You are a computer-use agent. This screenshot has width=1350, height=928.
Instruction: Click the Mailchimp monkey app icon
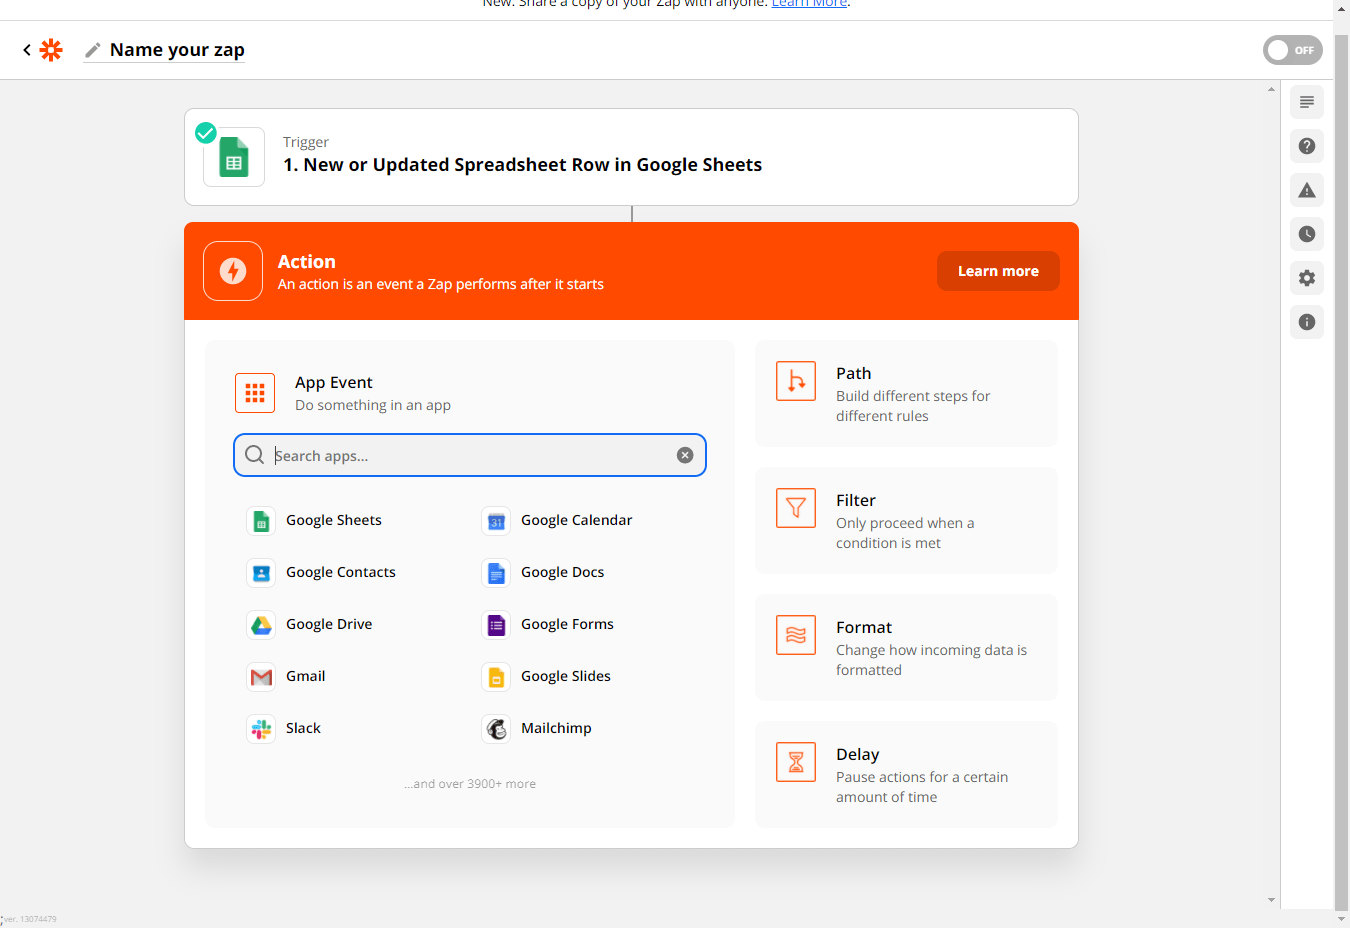496,728
